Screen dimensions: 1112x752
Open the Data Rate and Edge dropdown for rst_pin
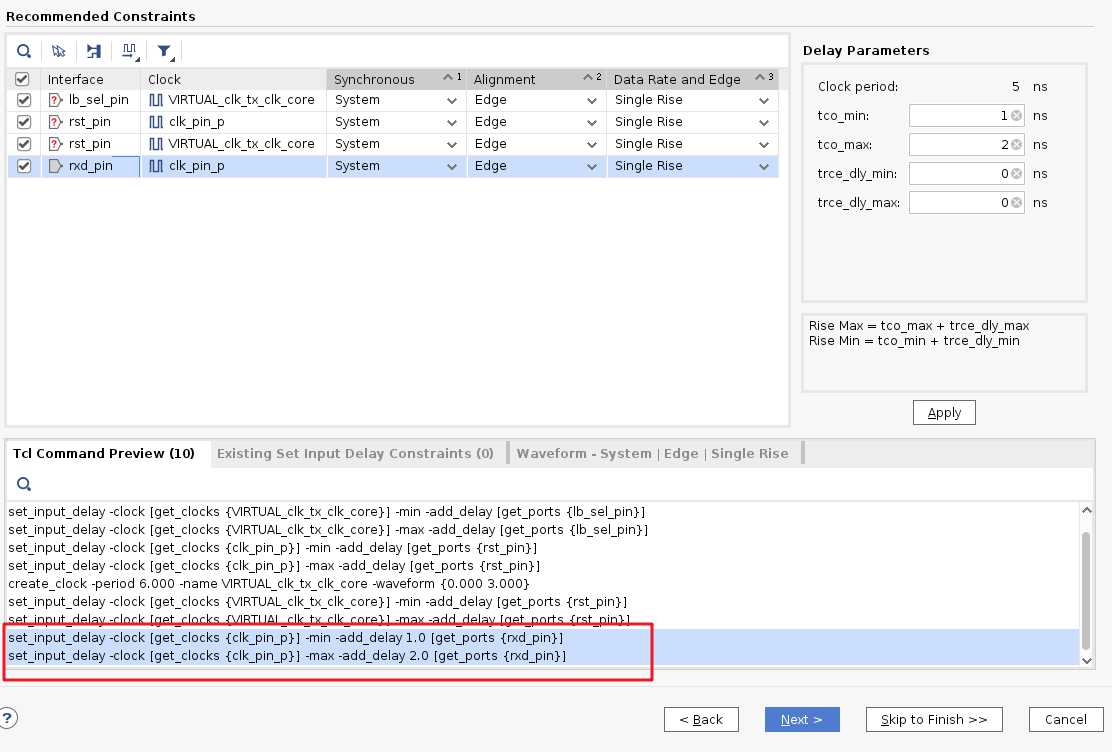click(x=765, y=121)
